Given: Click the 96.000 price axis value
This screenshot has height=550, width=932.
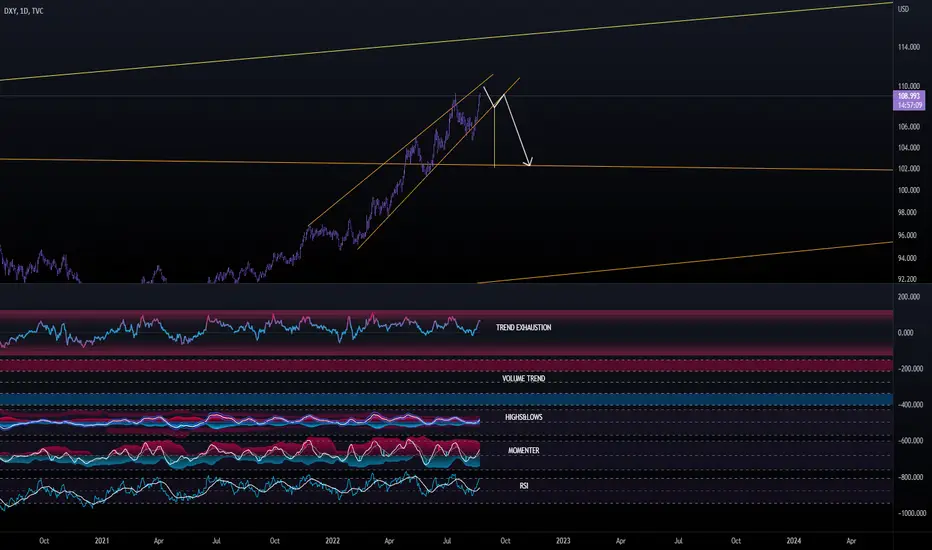Looking at the screenshot, I should point(907,235).
